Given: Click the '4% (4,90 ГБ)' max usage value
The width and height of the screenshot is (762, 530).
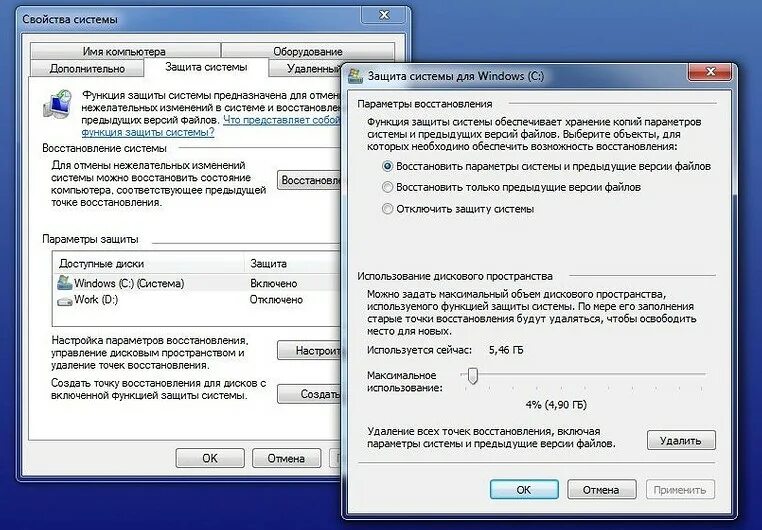Looking at the screenshot, I should click(556, 405).
